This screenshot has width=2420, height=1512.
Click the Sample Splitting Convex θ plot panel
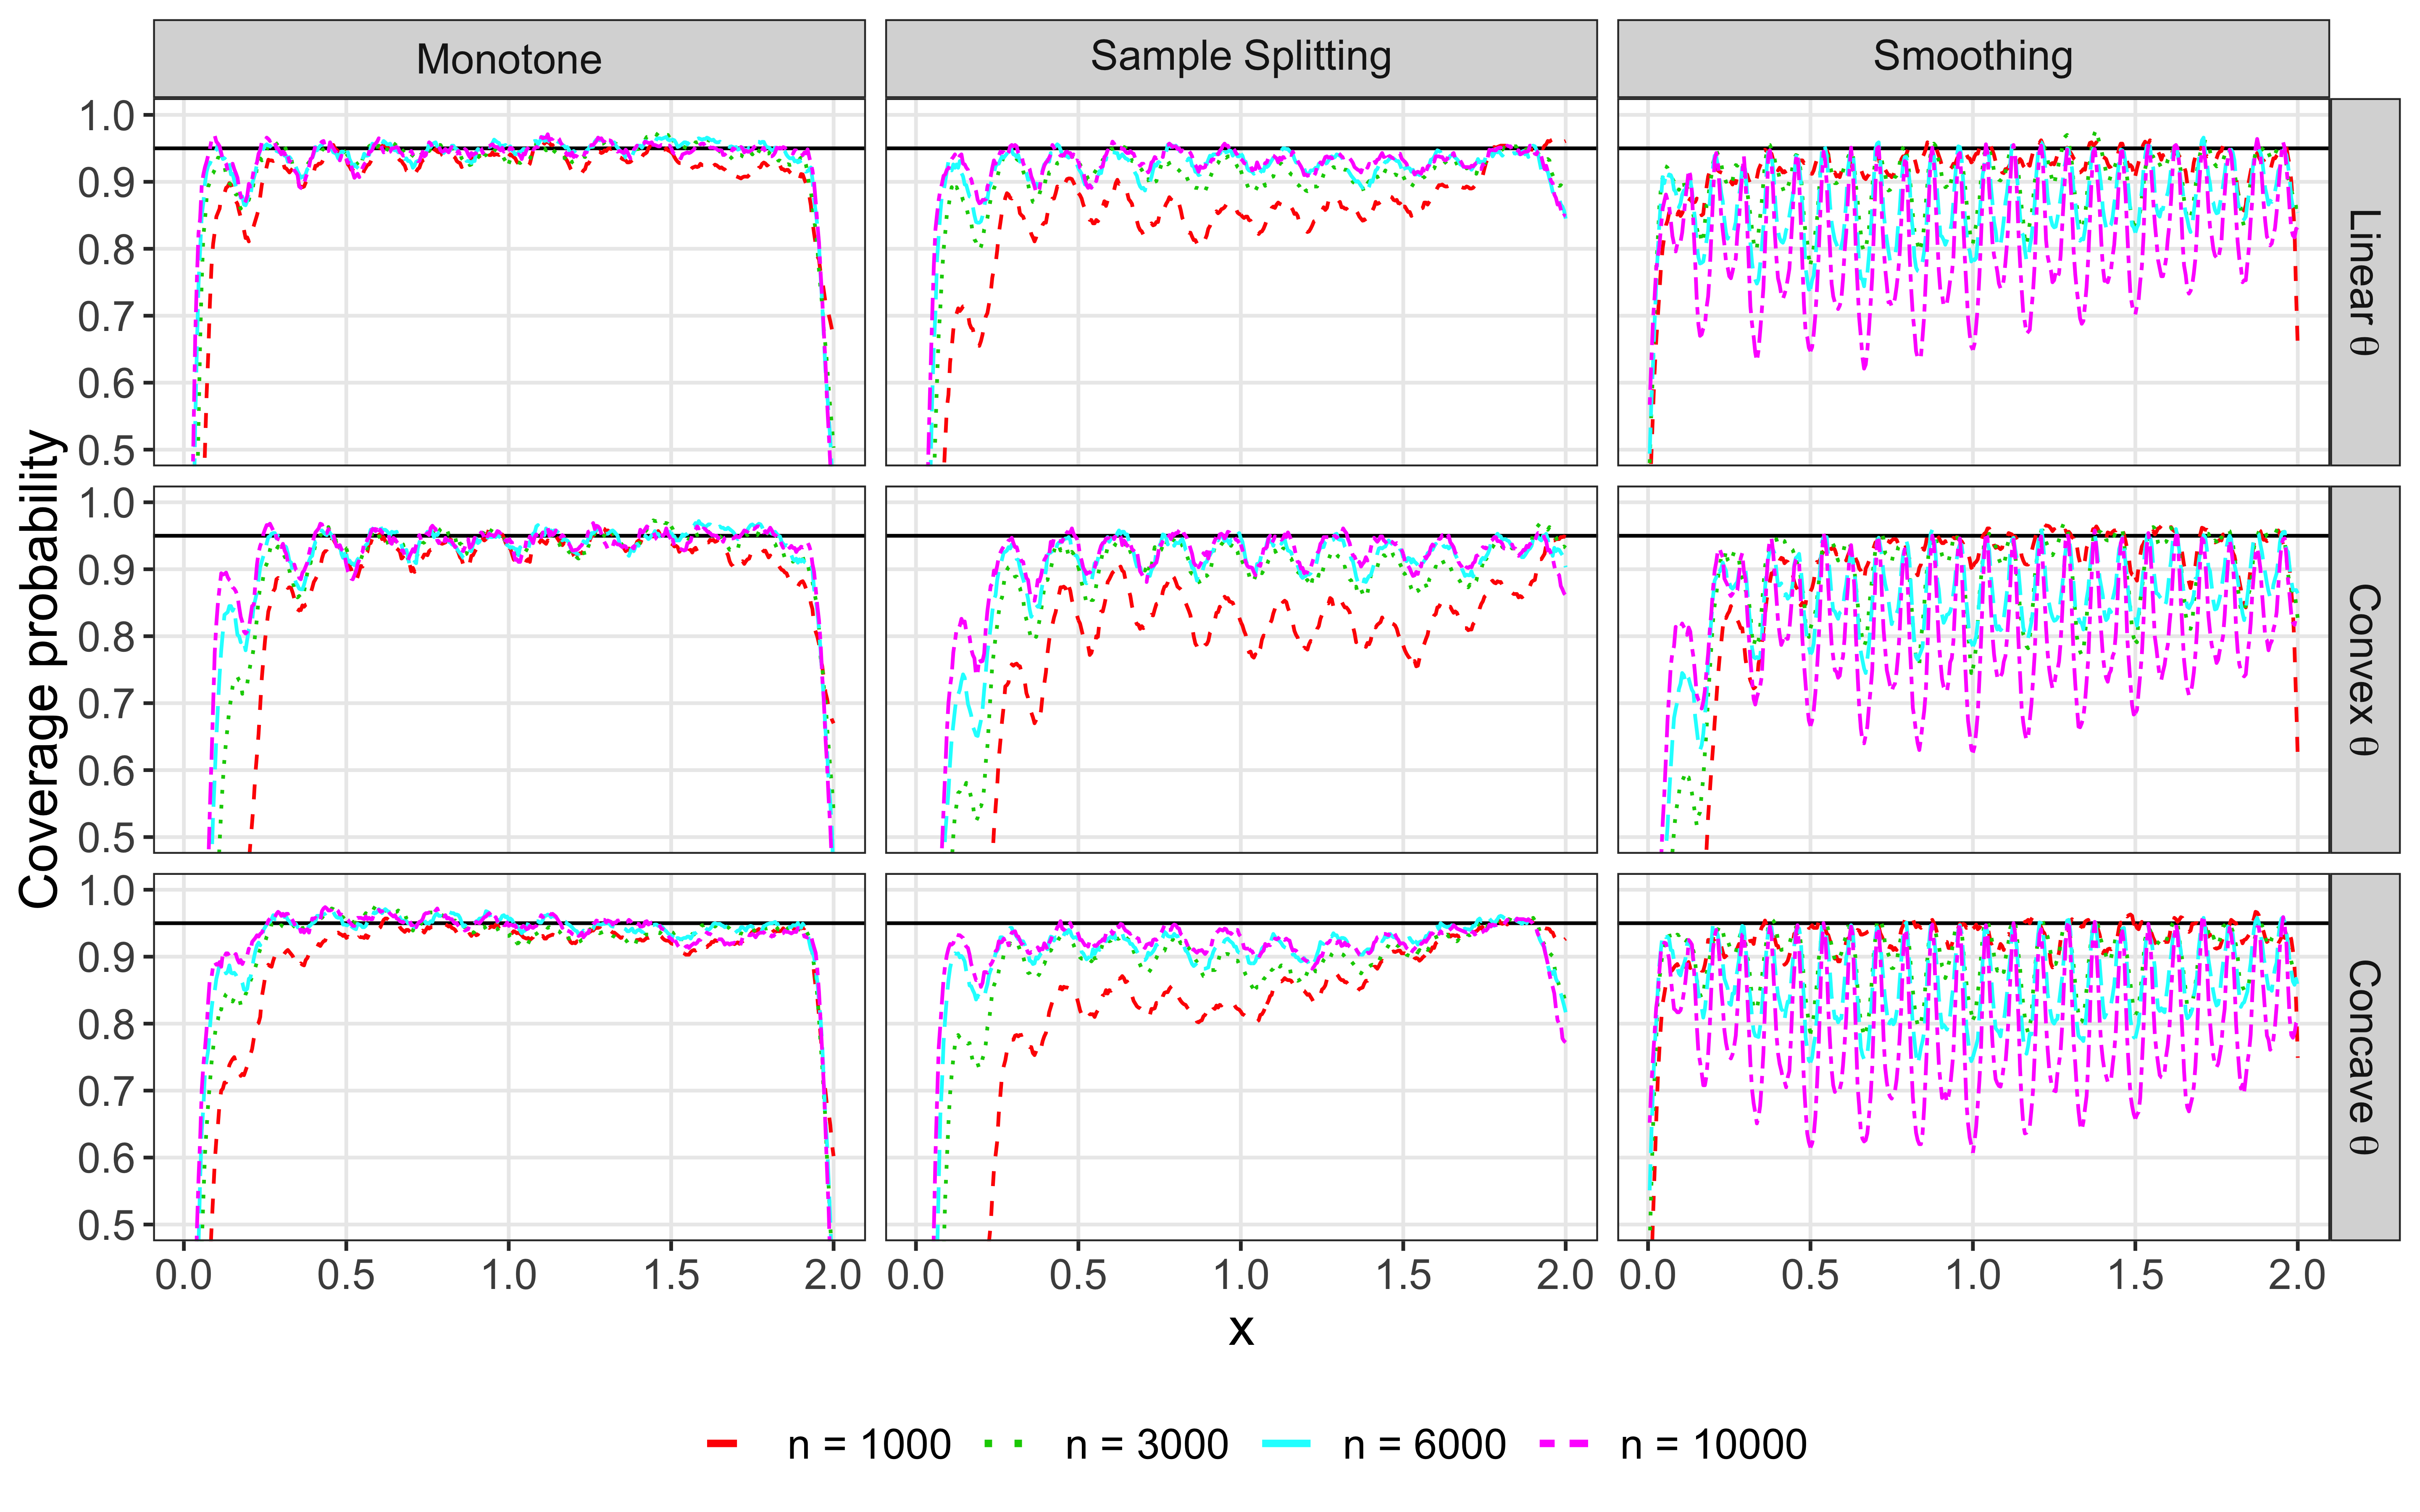[x=1241, y=670]
